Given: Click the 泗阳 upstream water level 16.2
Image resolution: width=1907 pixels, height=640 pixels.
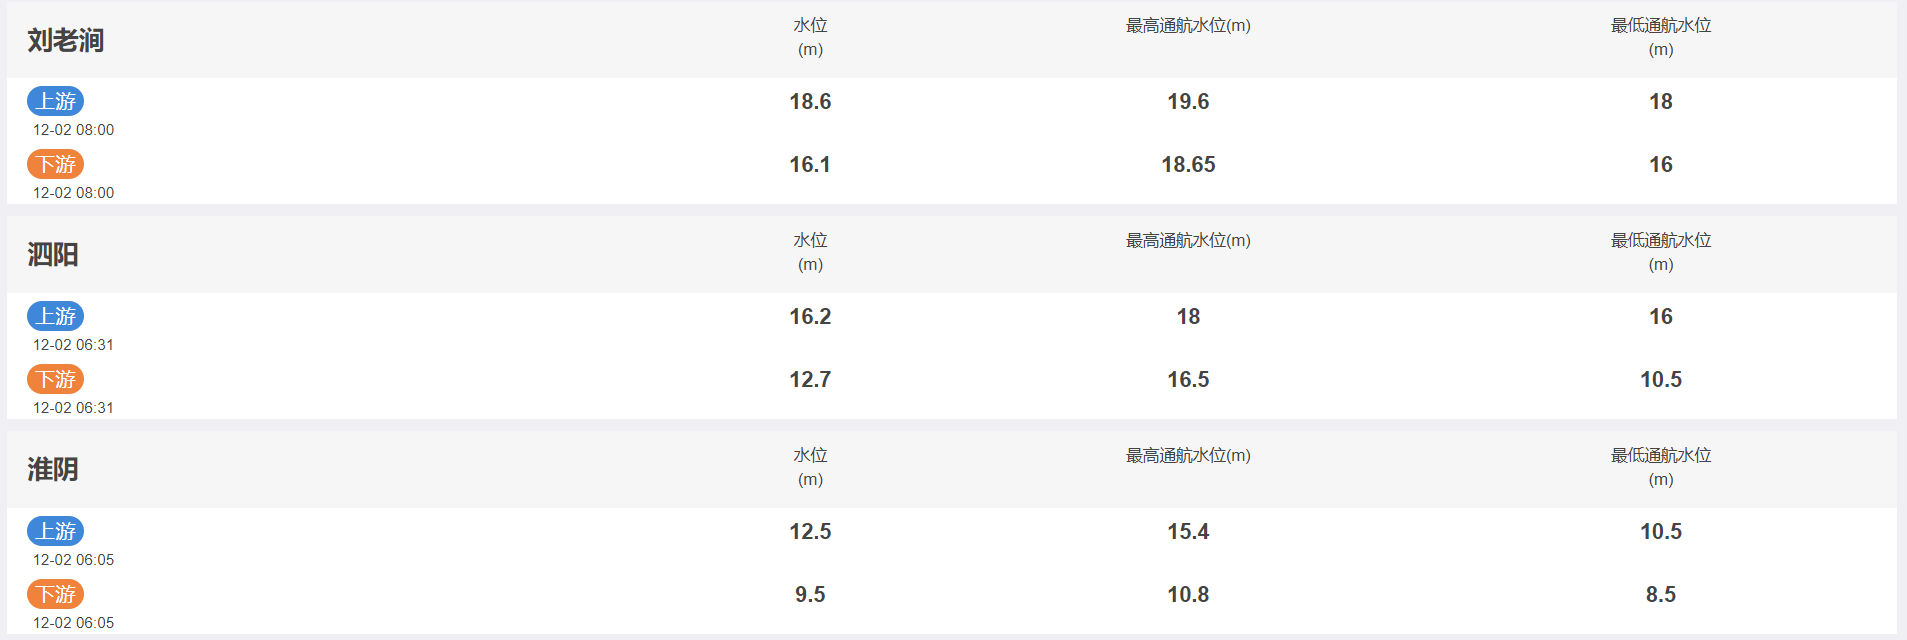Looking at the screenshot, I should coord(810,316).
